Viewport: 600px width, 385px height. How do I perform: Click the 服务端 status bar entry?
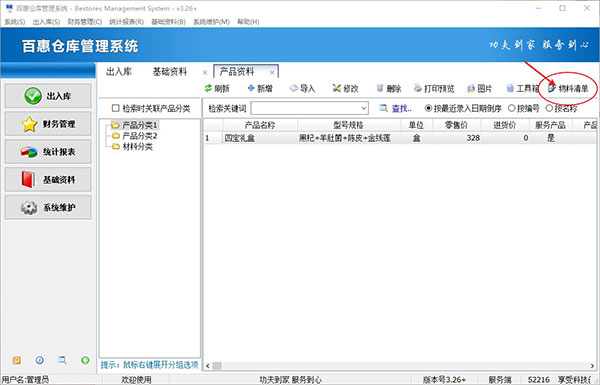click(x=500, y=380)
